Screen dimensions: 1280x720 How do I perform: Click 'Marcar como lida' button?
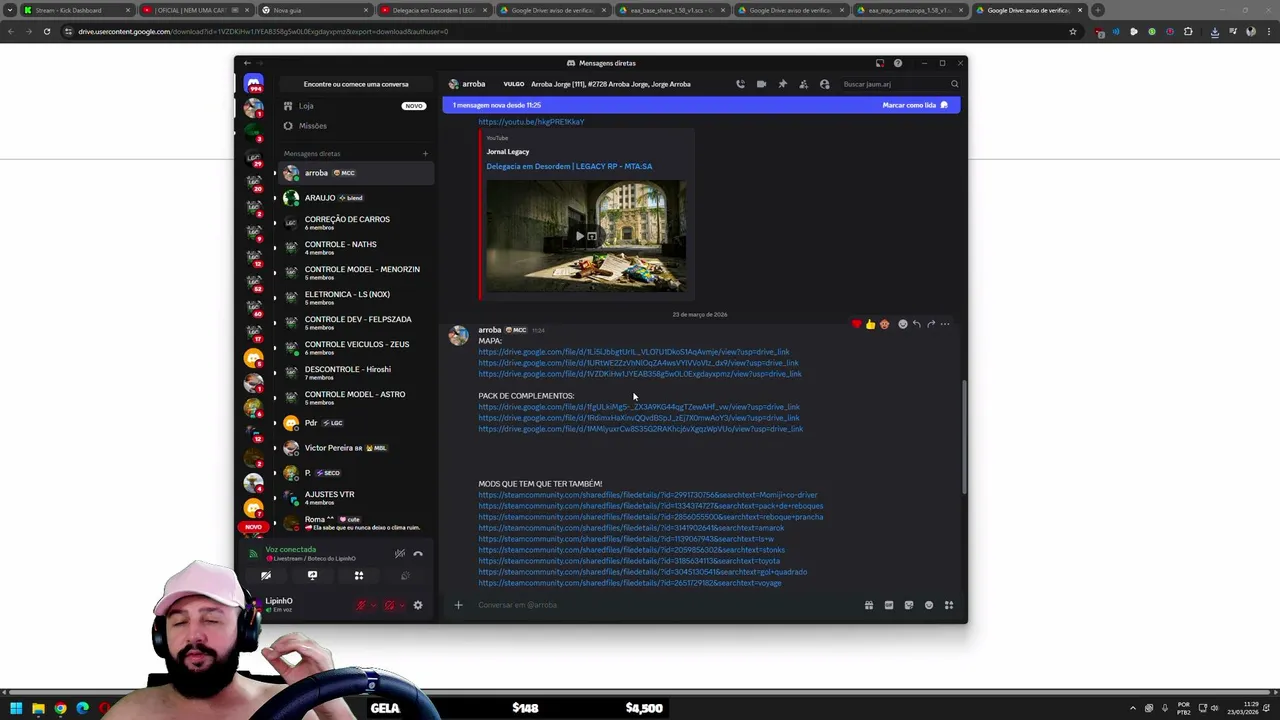915,105
